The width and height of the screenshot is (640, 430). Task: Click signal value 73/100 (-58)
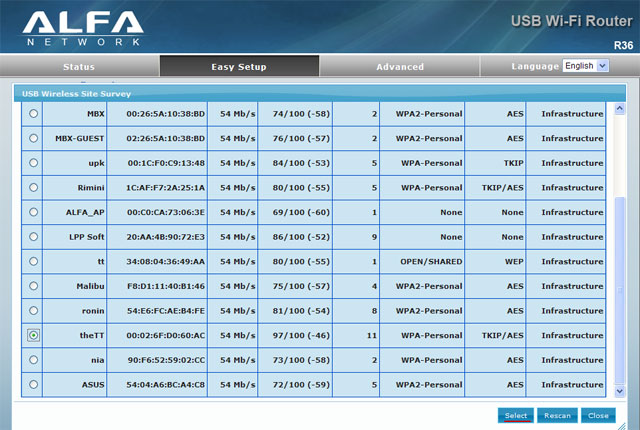point(301,360)
